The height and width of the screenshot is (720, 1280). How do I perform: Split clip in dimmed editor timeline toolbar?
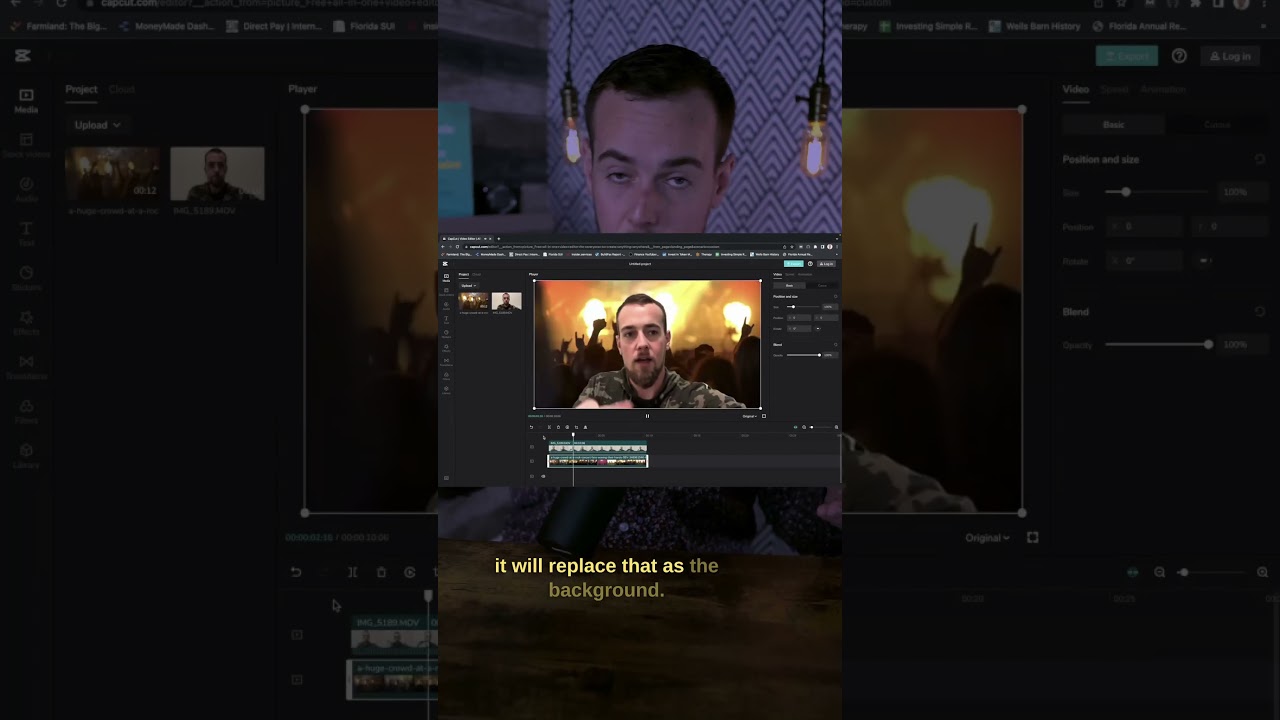click(x=352, y=572)
